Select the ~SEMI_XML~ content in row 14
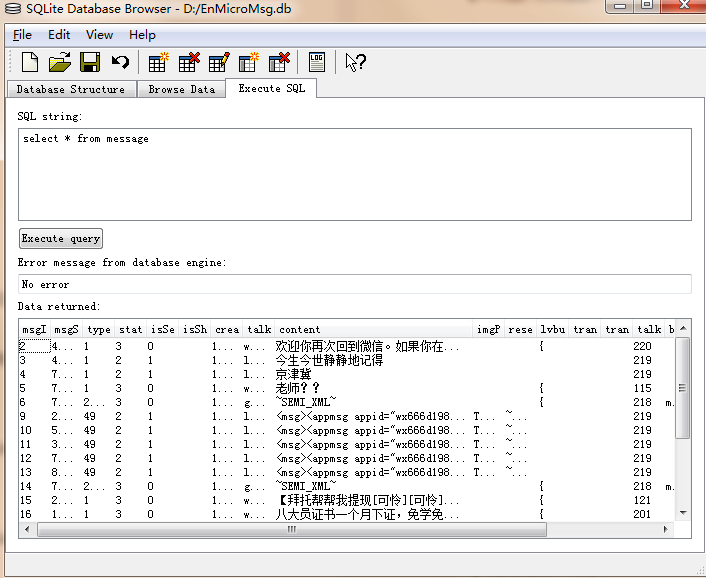The width and height of the screenshot is (706, 578). click(x=373, y=486)
